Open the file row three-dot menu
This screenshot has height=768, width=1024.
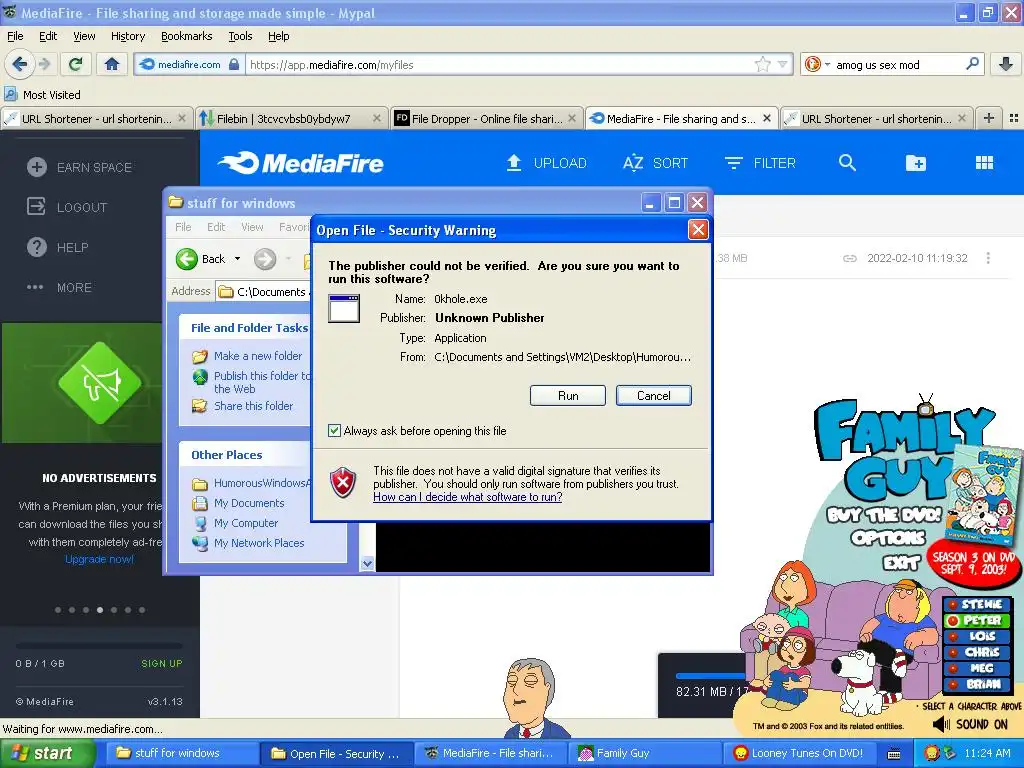988,258
